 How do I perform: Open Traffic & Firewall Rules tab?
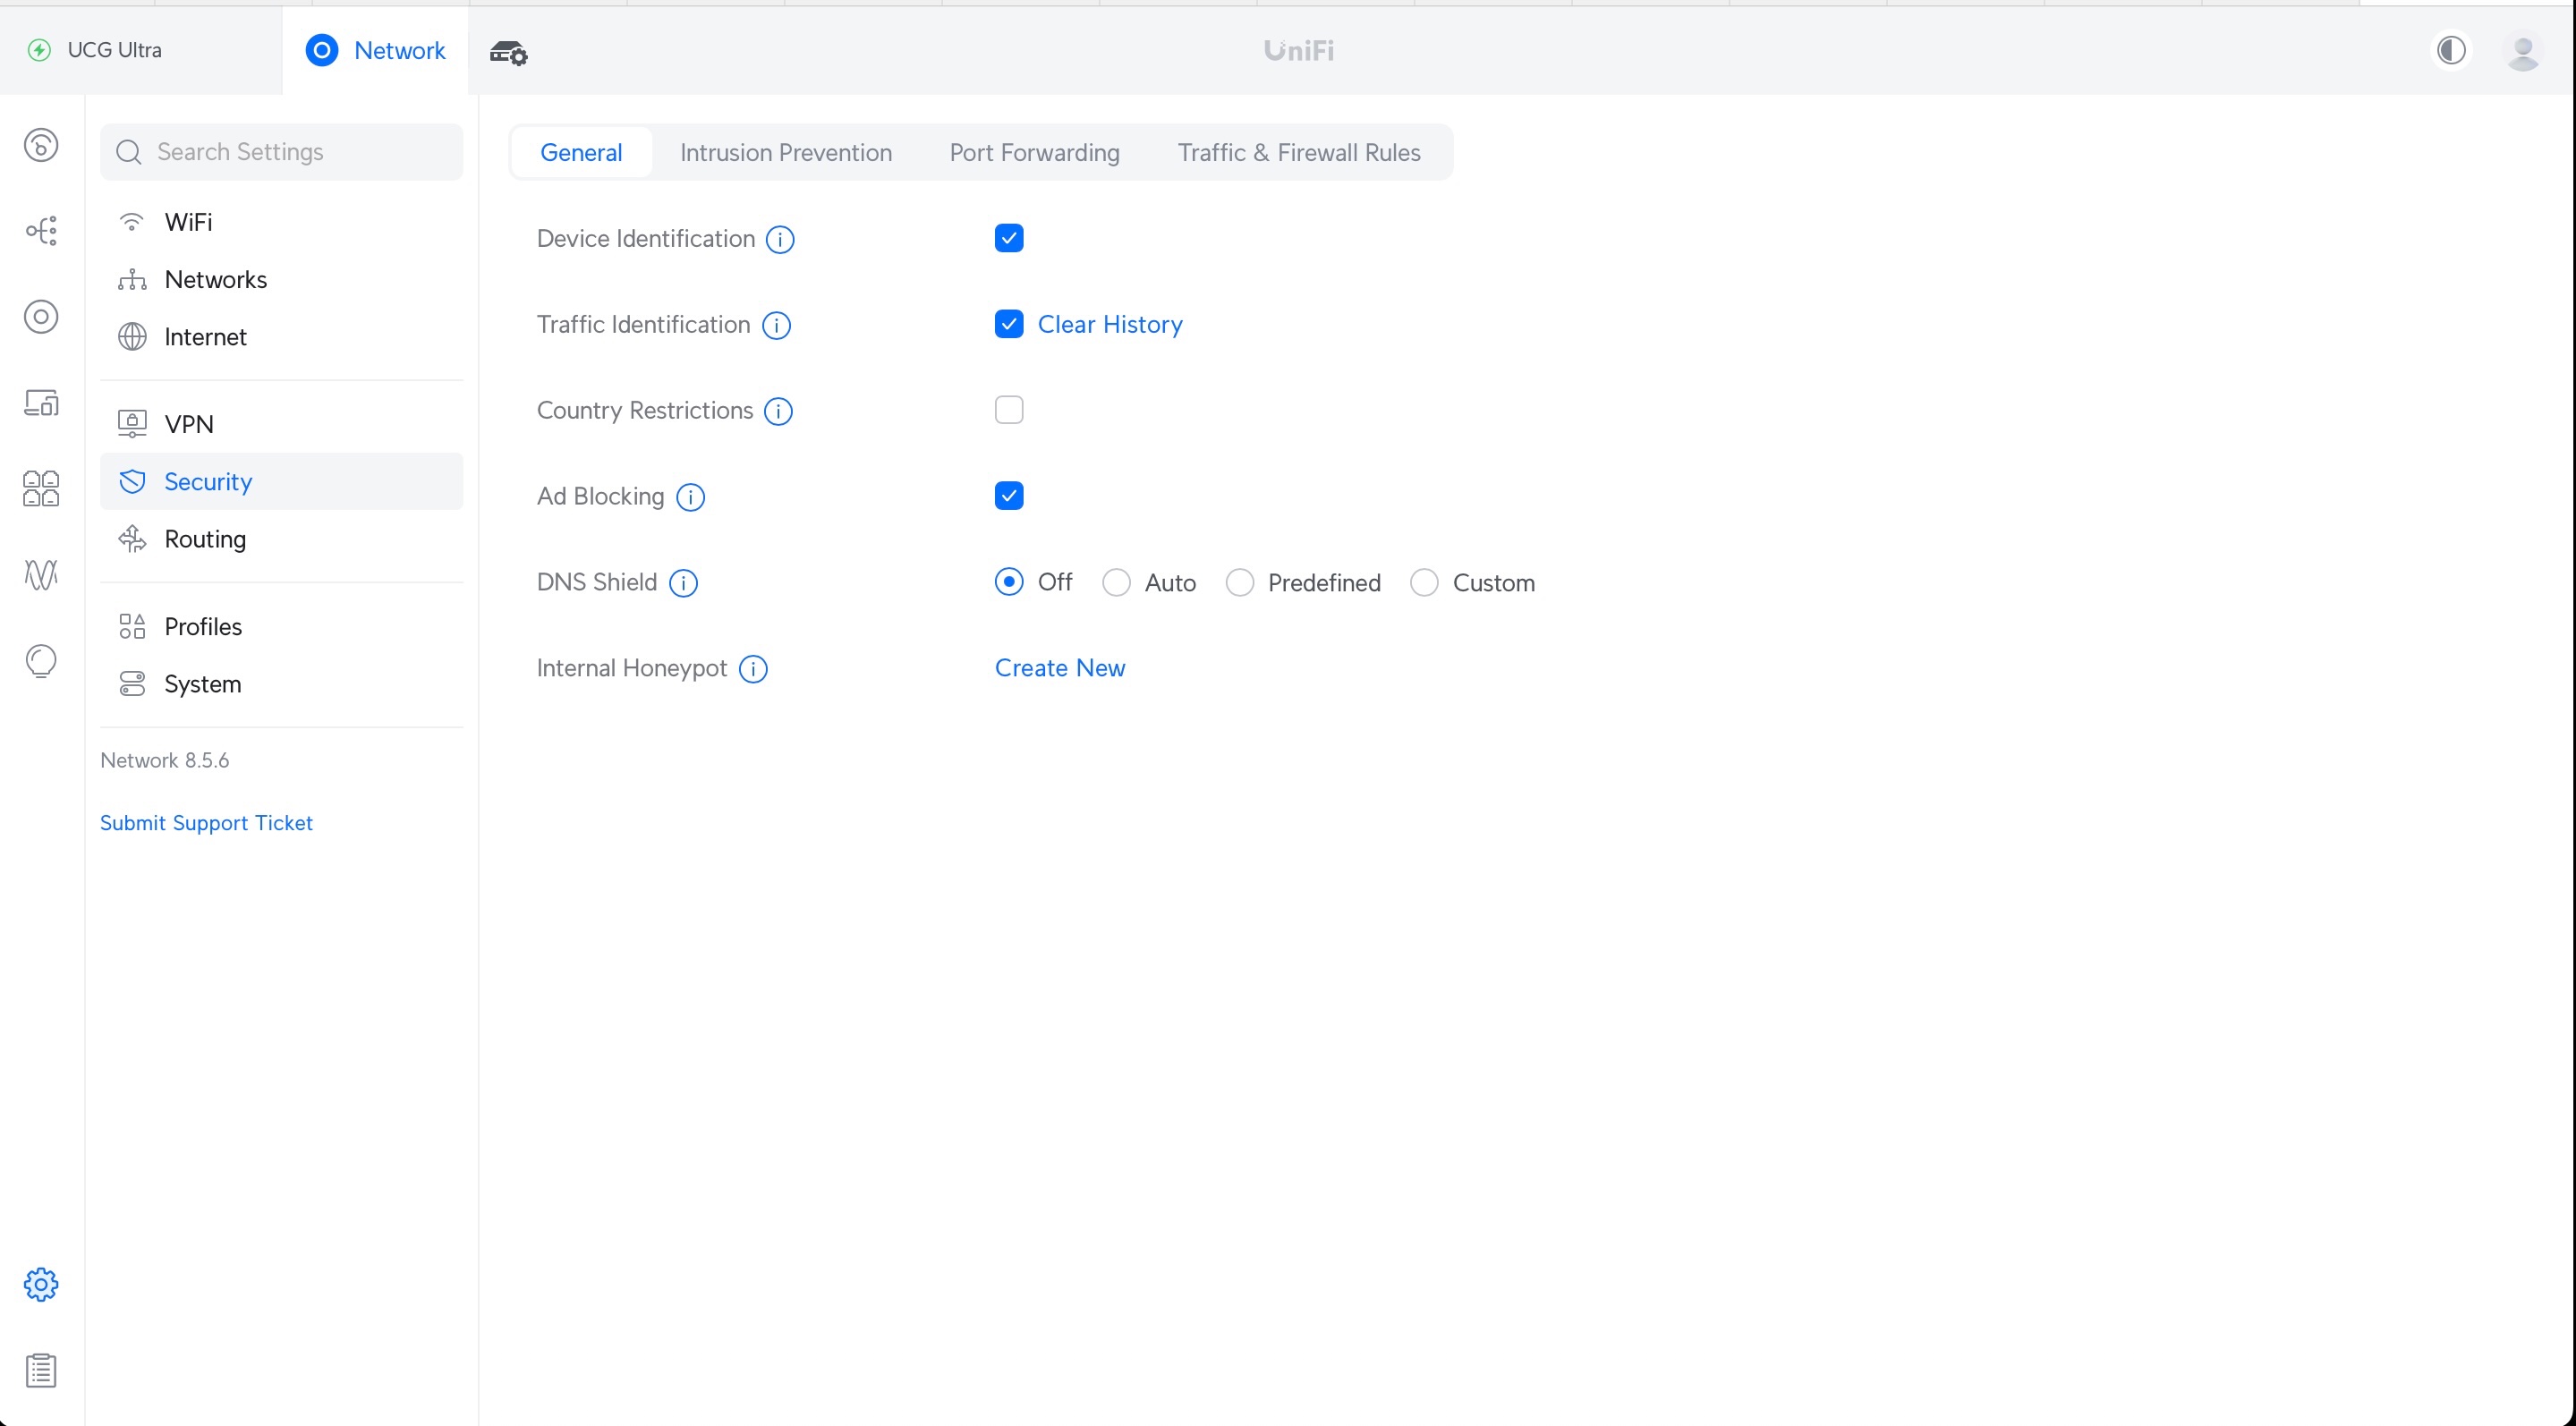click(x=1298, y=152)
